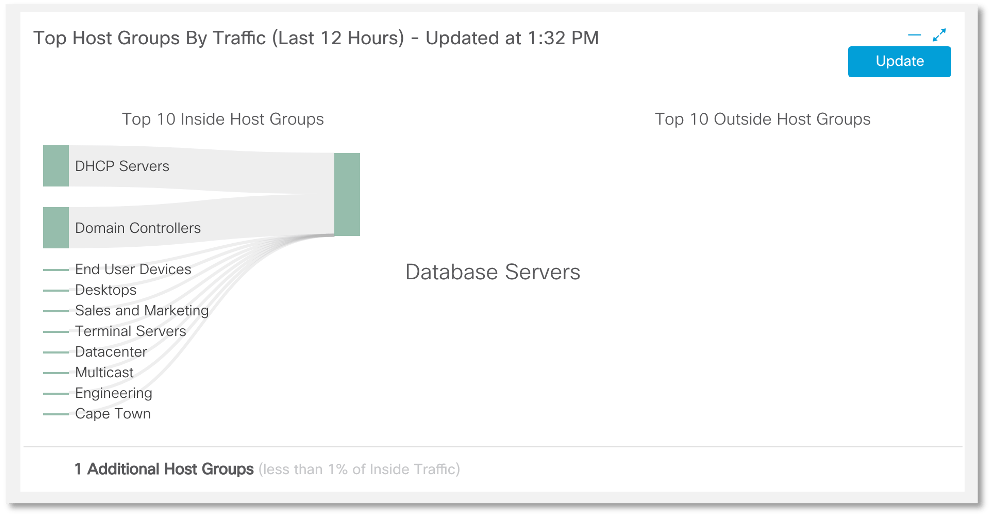The height and width of the screenshot is (514, 989).
Task: Click the Domain Controllers label
Action: (x=137, y=228)
